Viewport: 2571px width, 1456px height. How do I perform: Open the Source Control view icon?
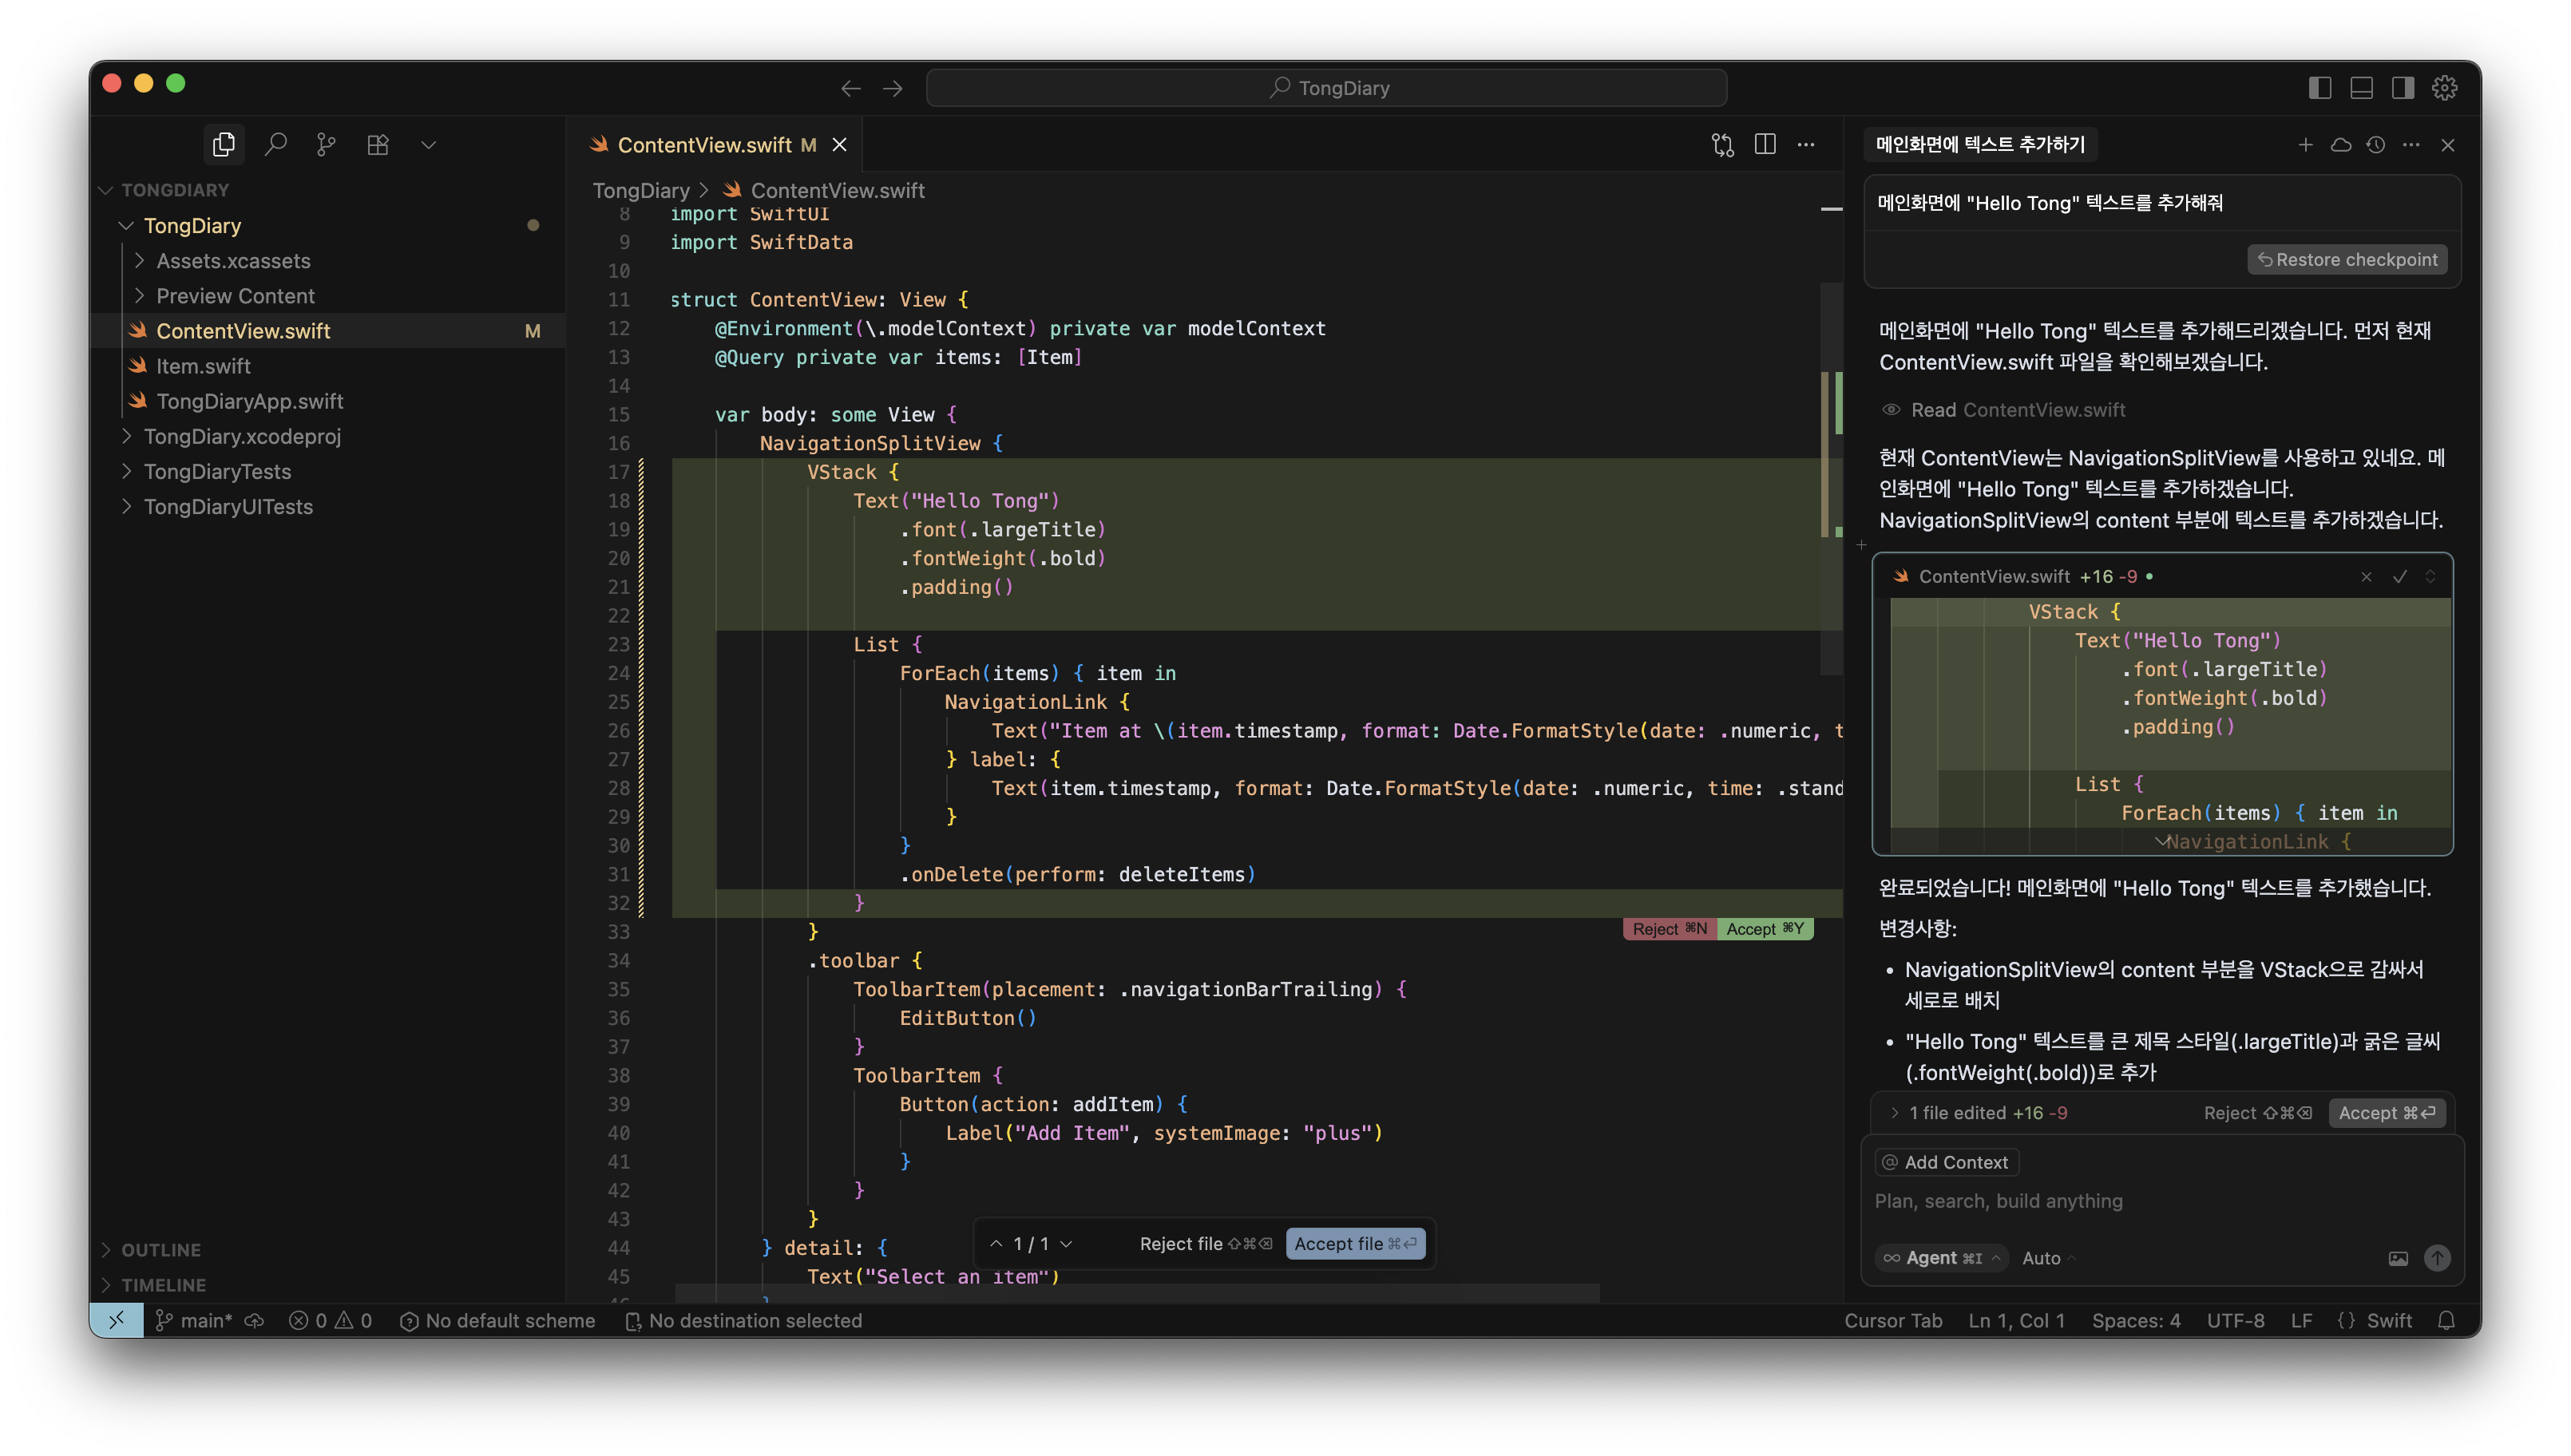point(326,145)
